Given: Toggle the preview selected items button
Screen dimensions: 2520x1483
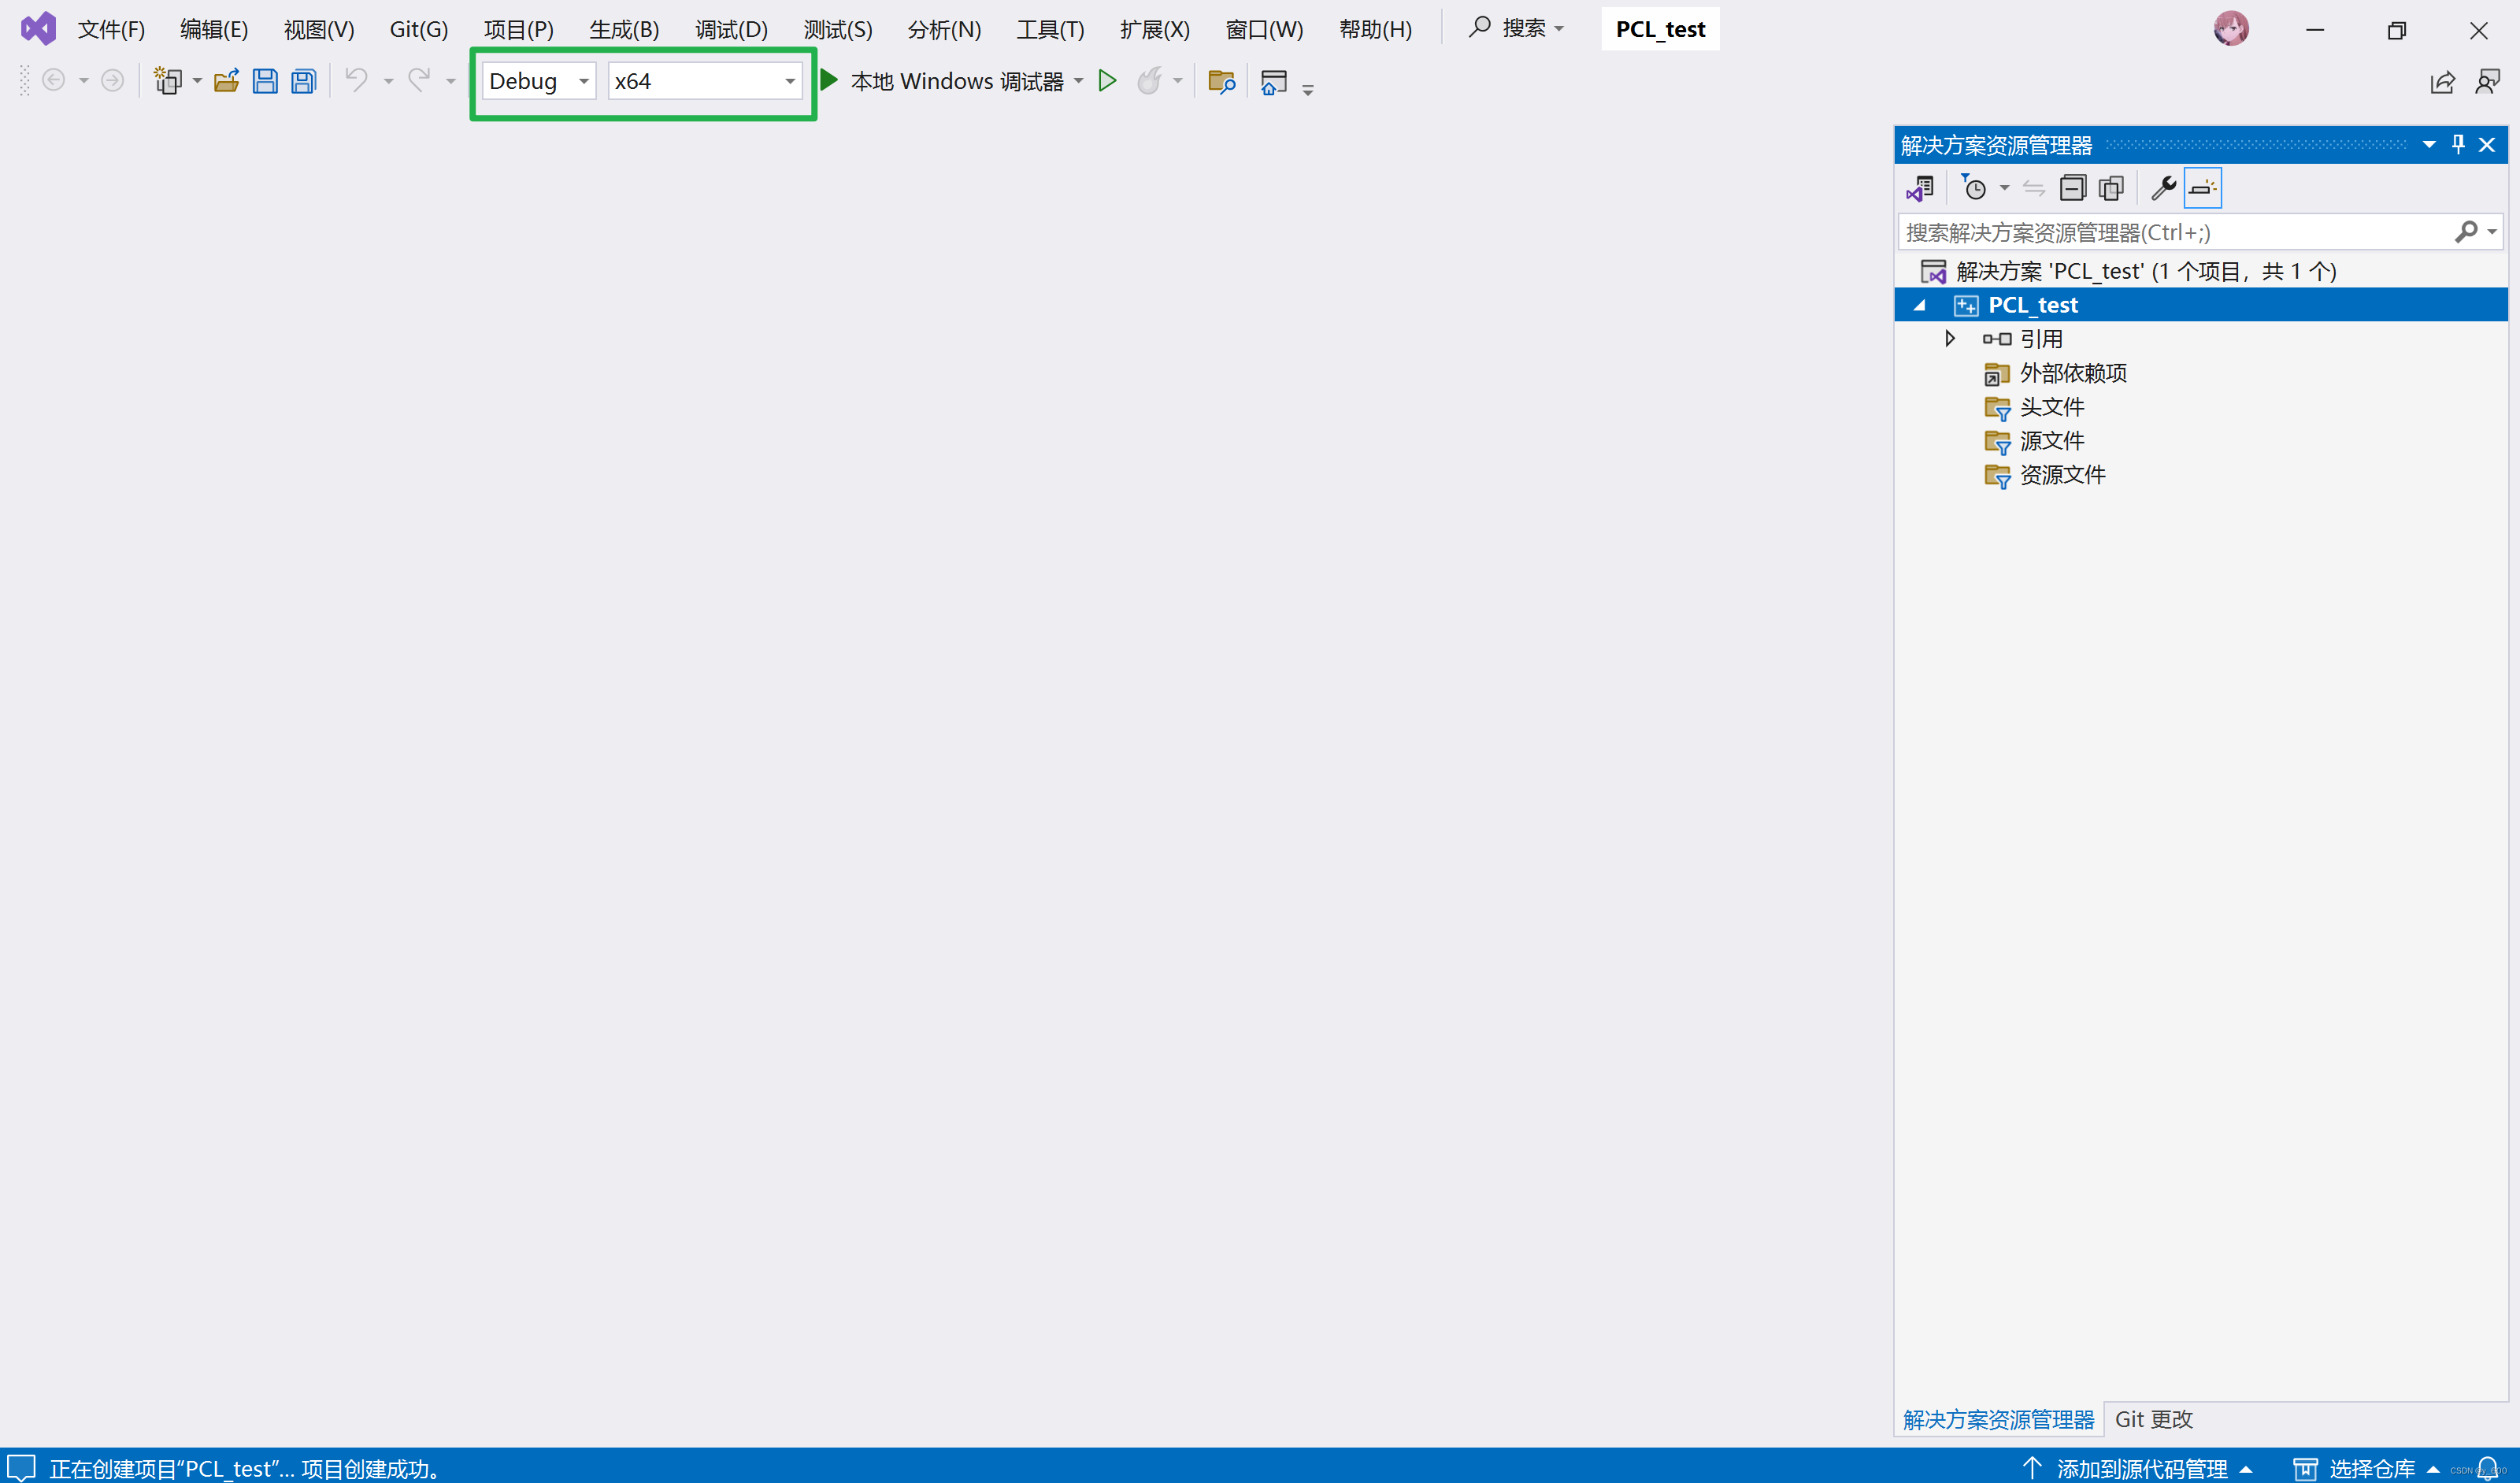Looking at the screenshot, I should (2203, 188).
